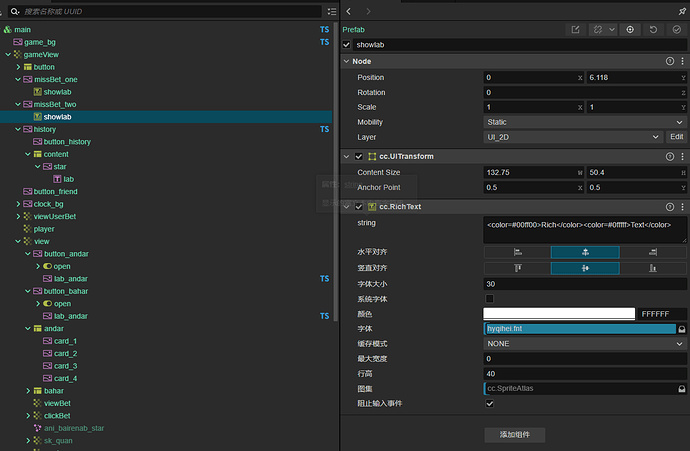Open the Layer UI_2D dropdown
The image size is (690, 451).
(573, 137)
